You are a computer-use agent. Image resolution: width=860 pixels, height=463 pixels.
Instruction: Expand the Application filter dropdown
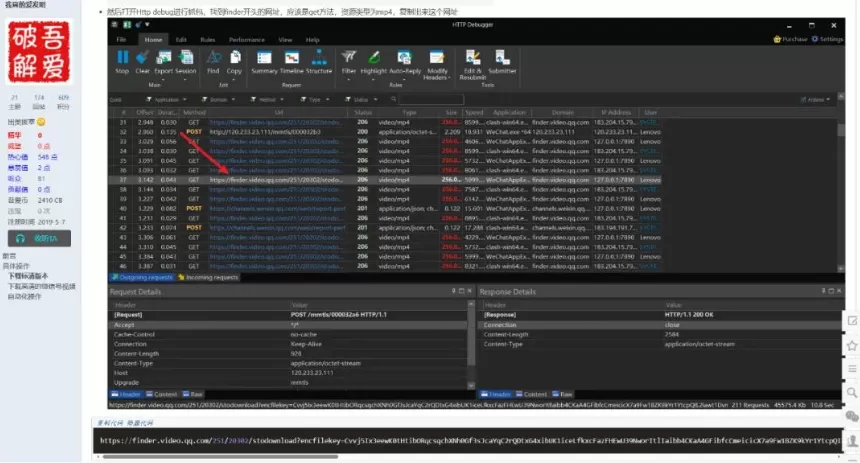coord(167,100)
